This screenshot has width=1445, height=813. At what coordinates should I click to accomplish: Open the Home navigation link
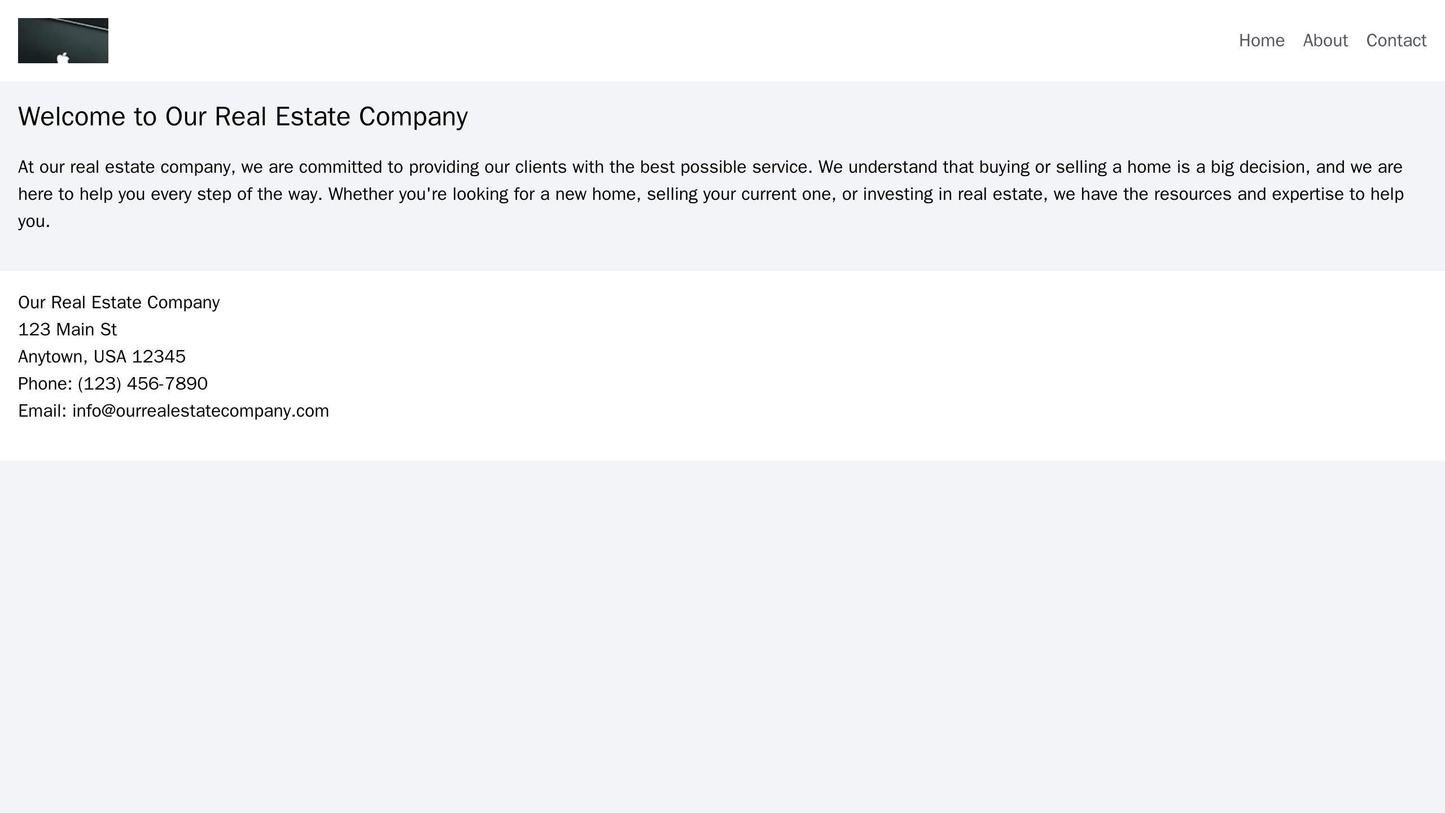(x=1261, y=40)
